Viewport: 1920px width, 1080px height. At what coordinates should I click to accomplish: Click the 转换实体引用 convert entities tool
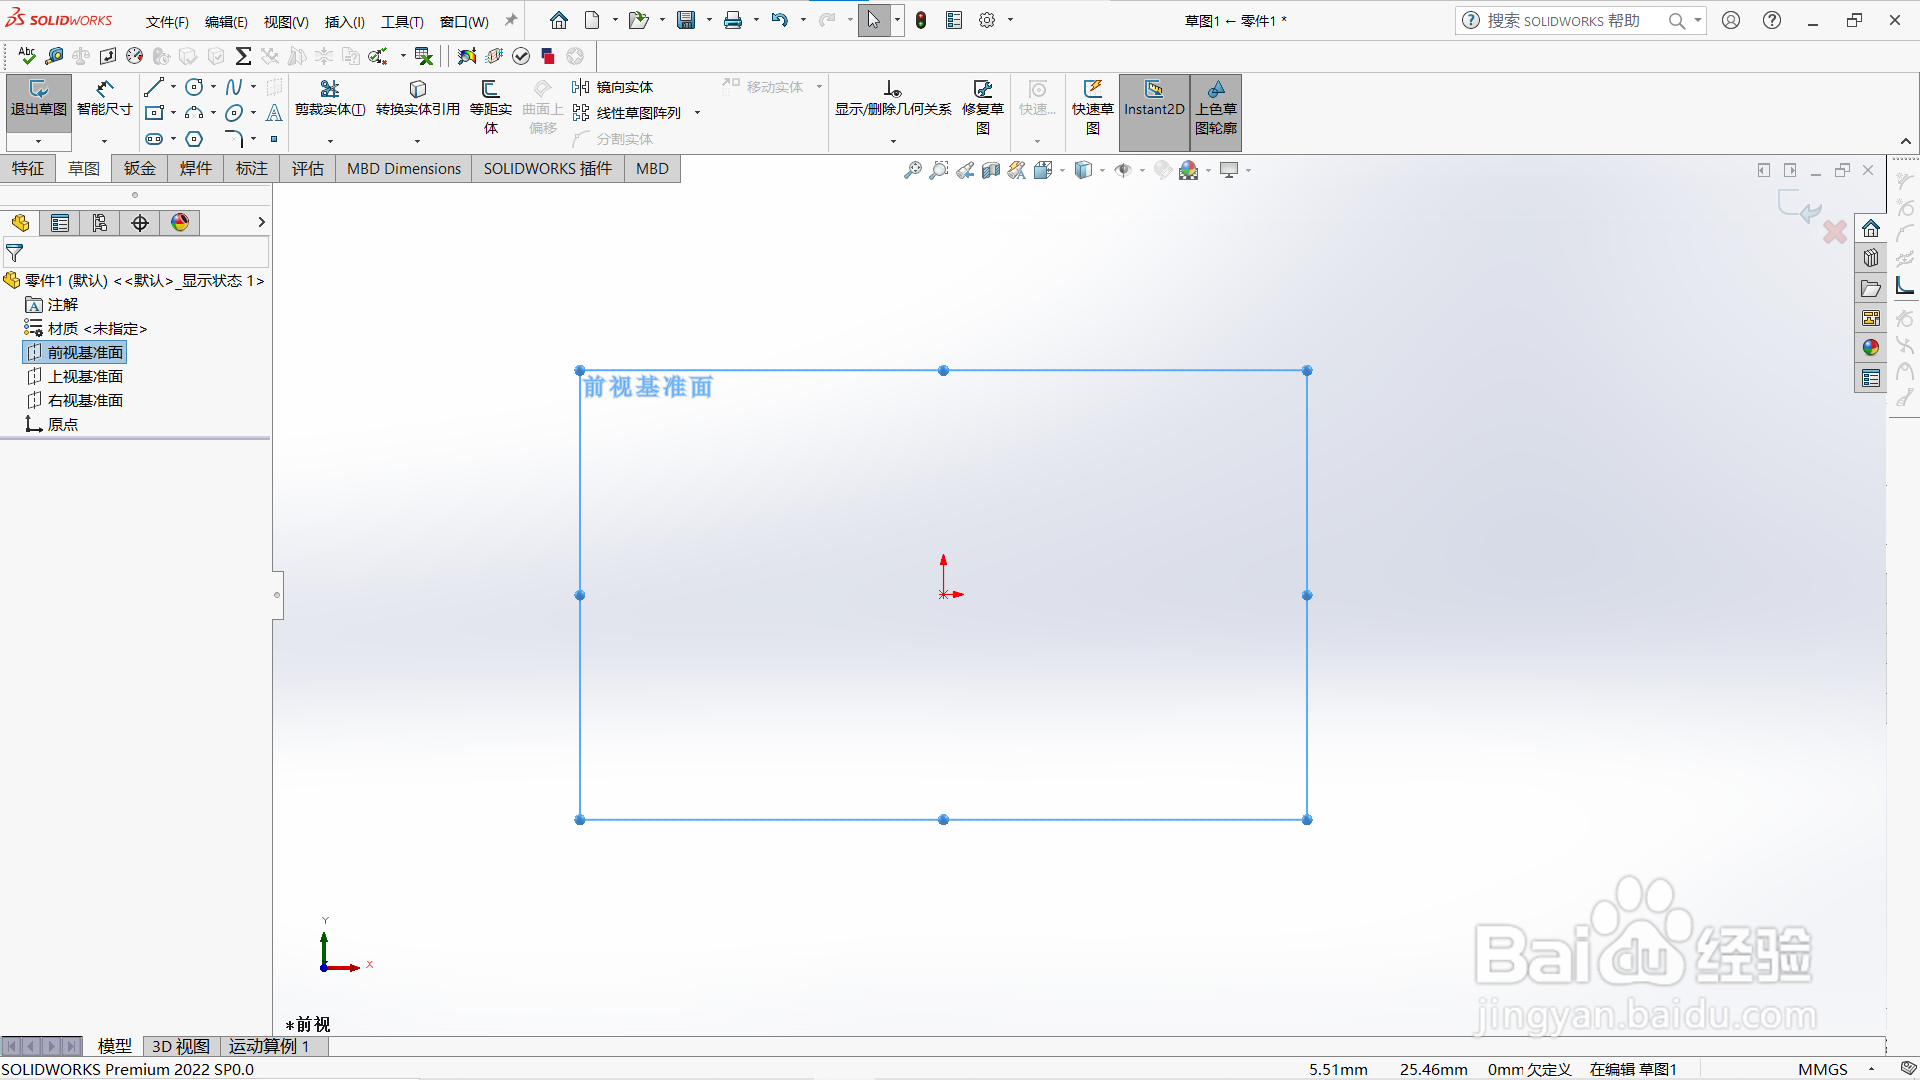click(418, 99)
